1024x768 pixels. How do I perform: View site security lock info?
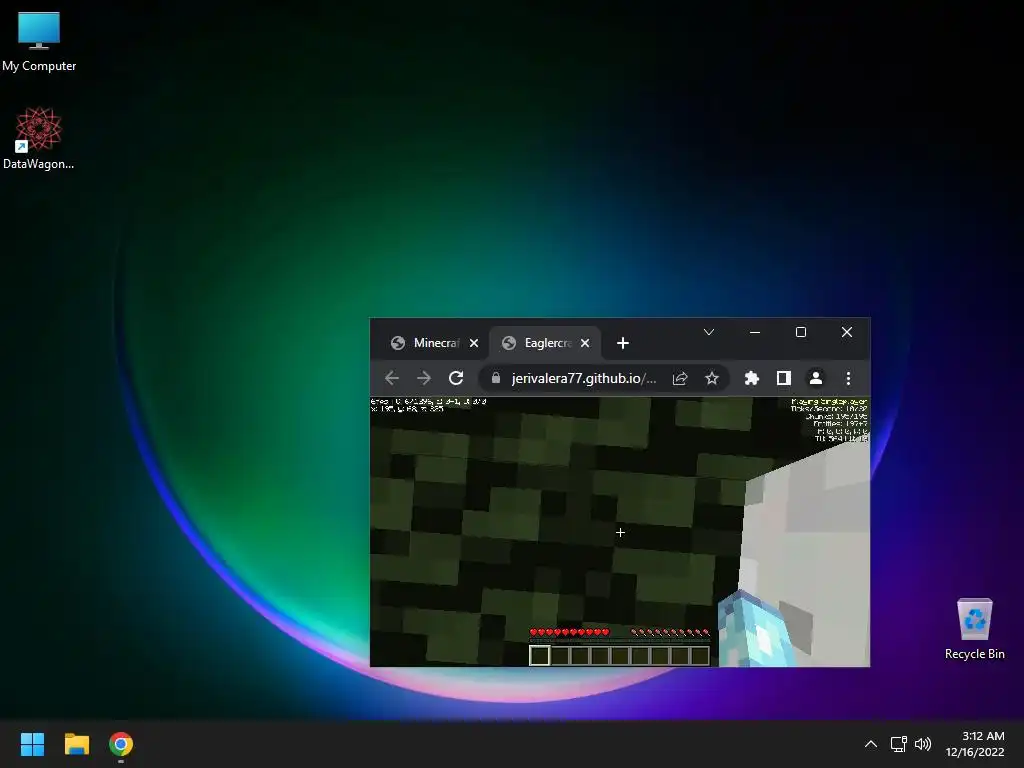tap(496, 378)
